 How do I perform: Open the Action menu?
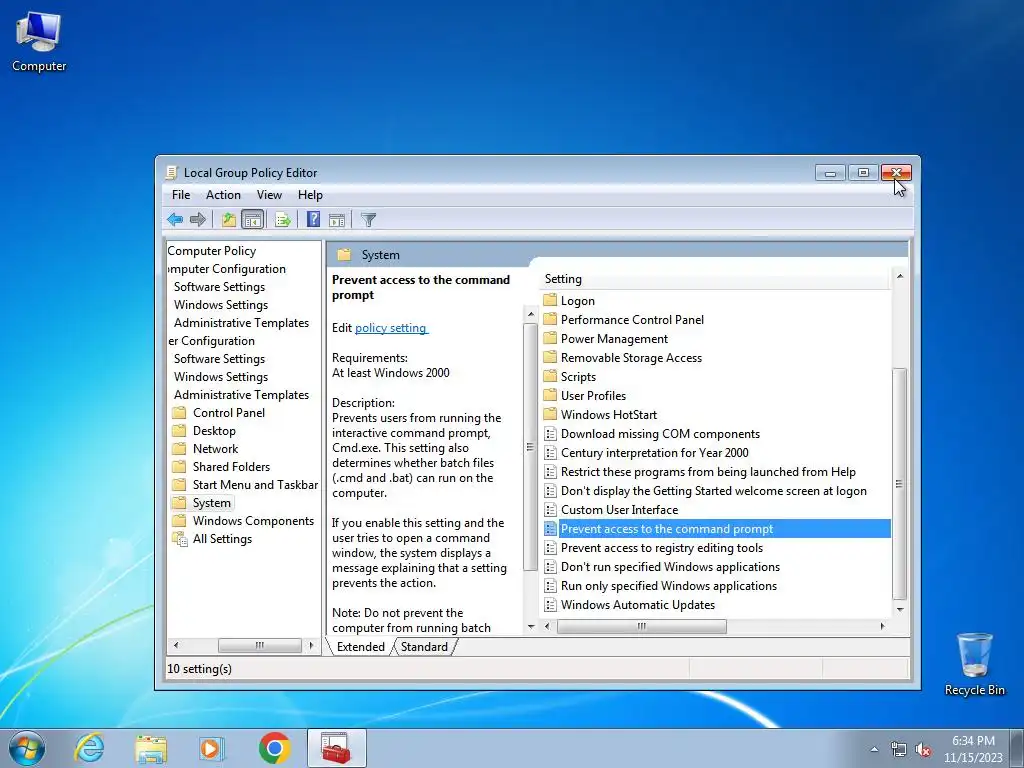click(223, 195)
